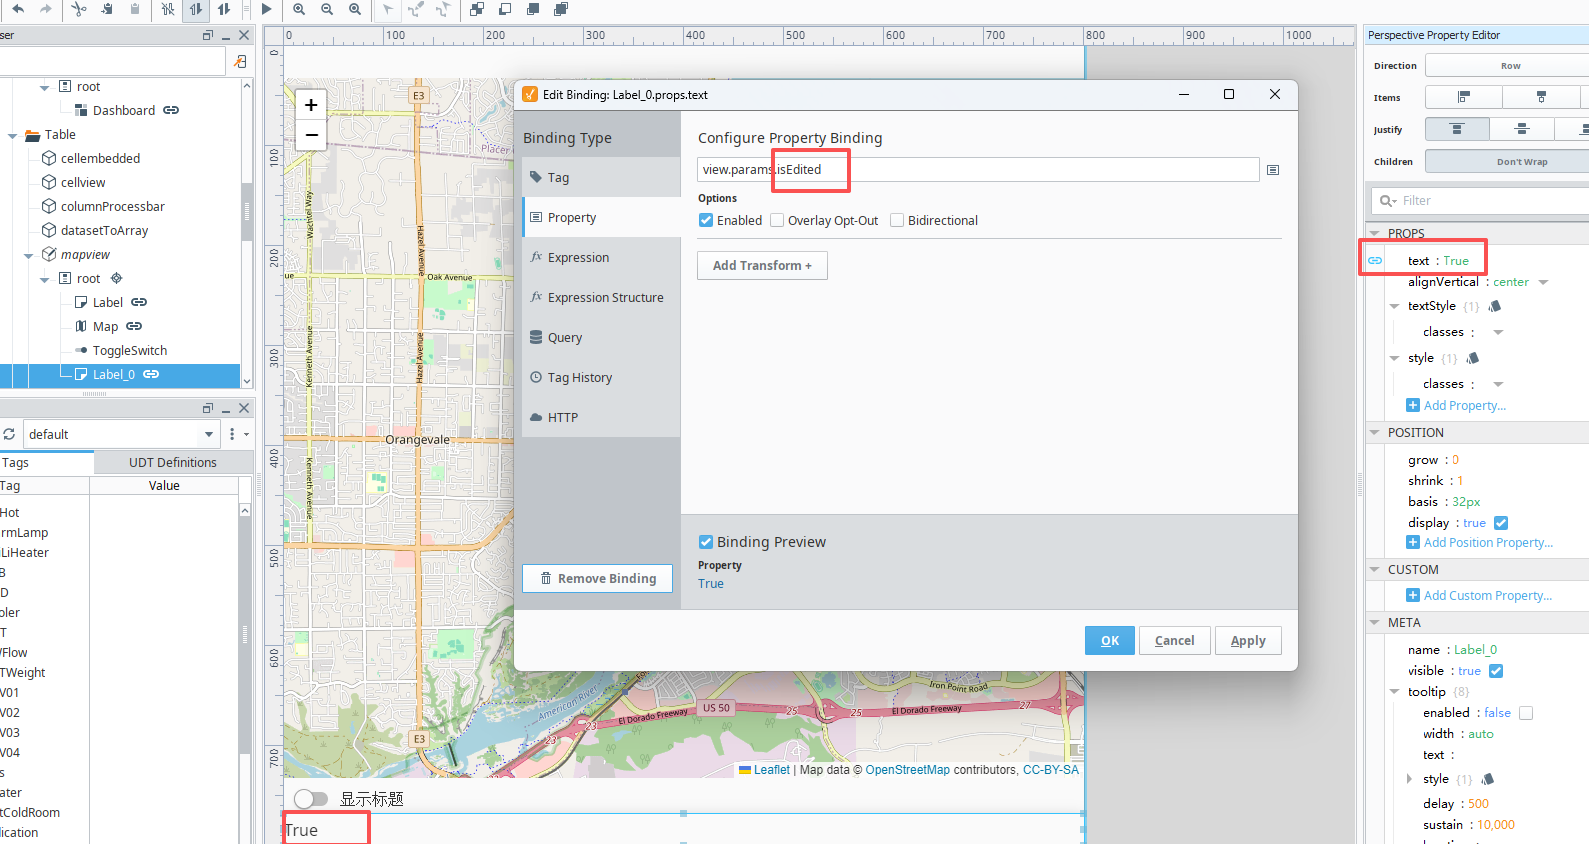The width and height of the screenshot is (1589, 844).
Task: Select the Items align start icon button
Action: [1463, 97]
